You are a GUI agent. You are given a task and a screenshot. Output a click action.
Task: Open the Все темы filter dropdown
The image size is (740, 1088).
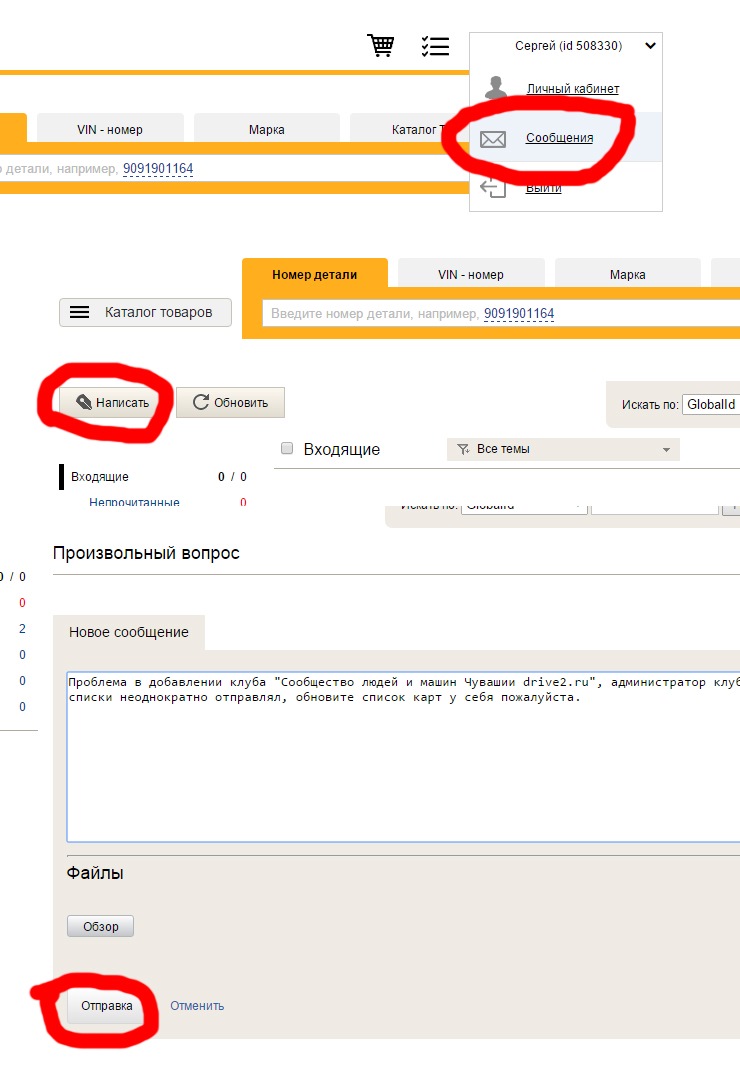coord(563,449)
